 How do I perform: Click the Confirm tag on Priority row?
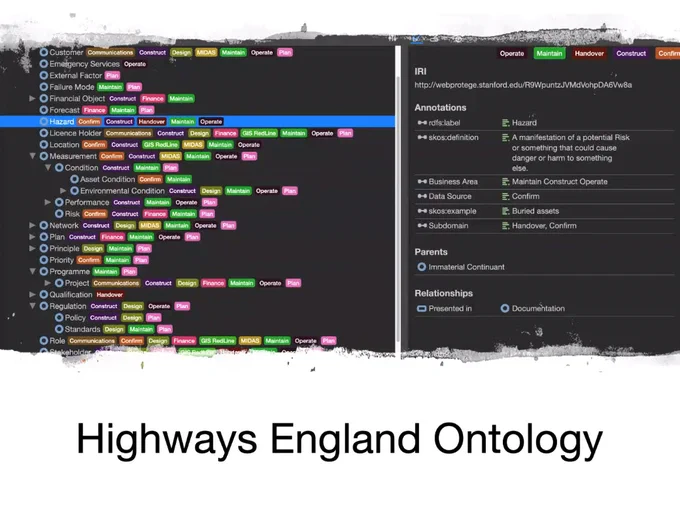[x=89, y=260]
